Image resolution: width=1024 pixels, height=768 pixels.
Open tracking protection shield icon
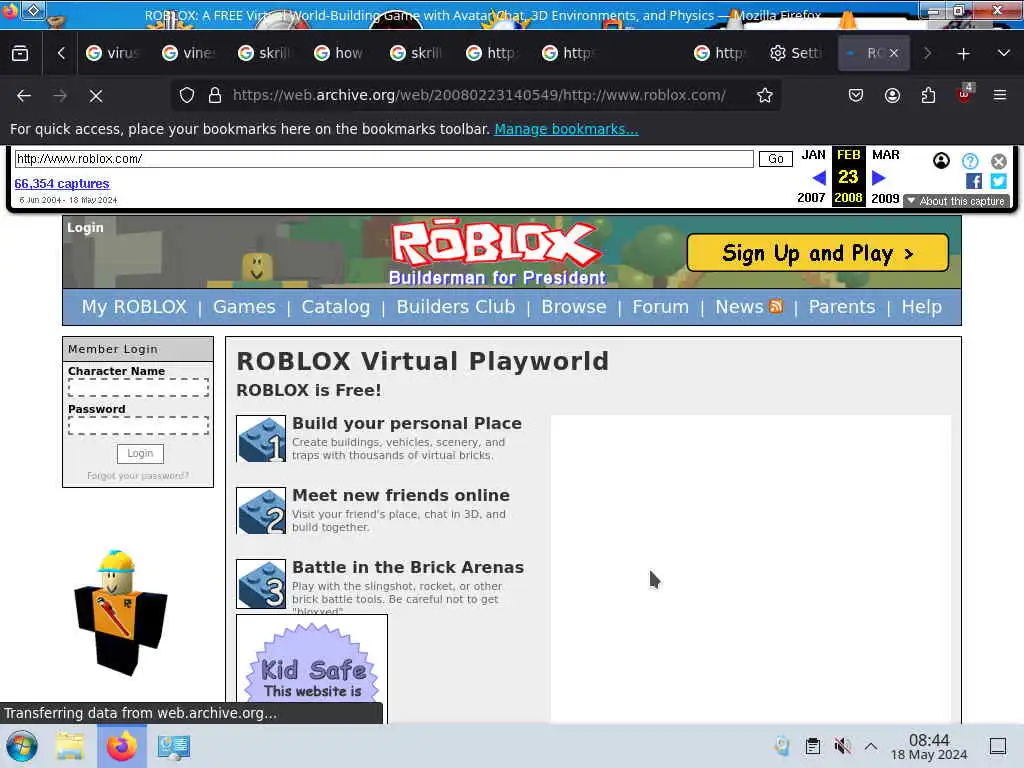187,95
